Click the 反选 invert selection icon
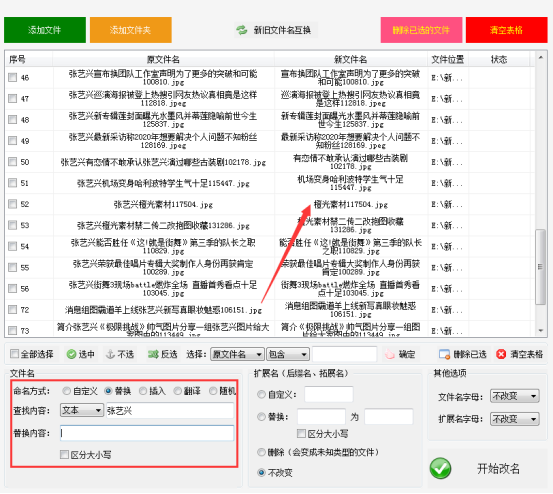 coord(153,354)
